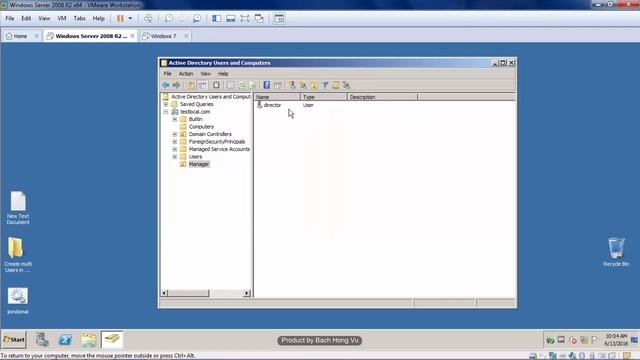
Task: Select the Manager OU in tree
Action: pos(199,164)
